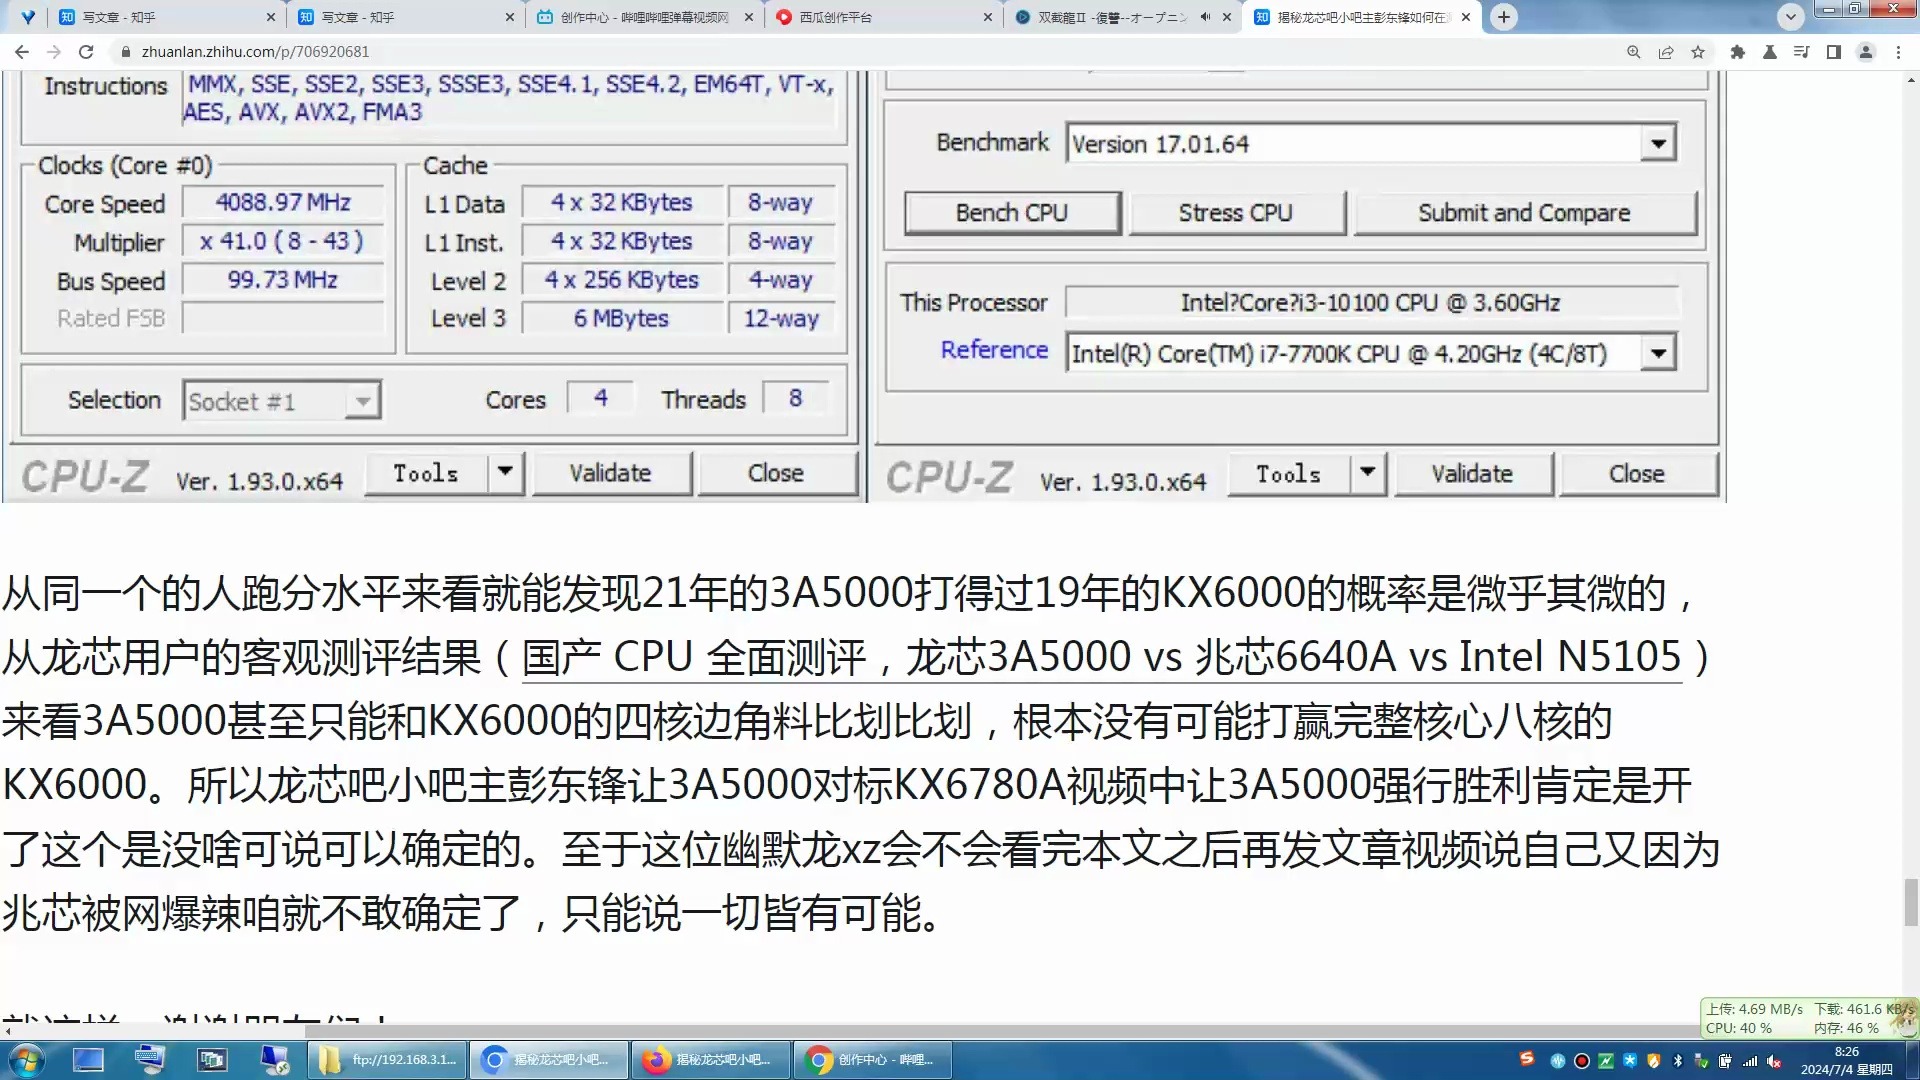The image size is (1920, 1080).
Task: Click the Core Speed 4088.97 MHz value
Action: pos(283,203)
